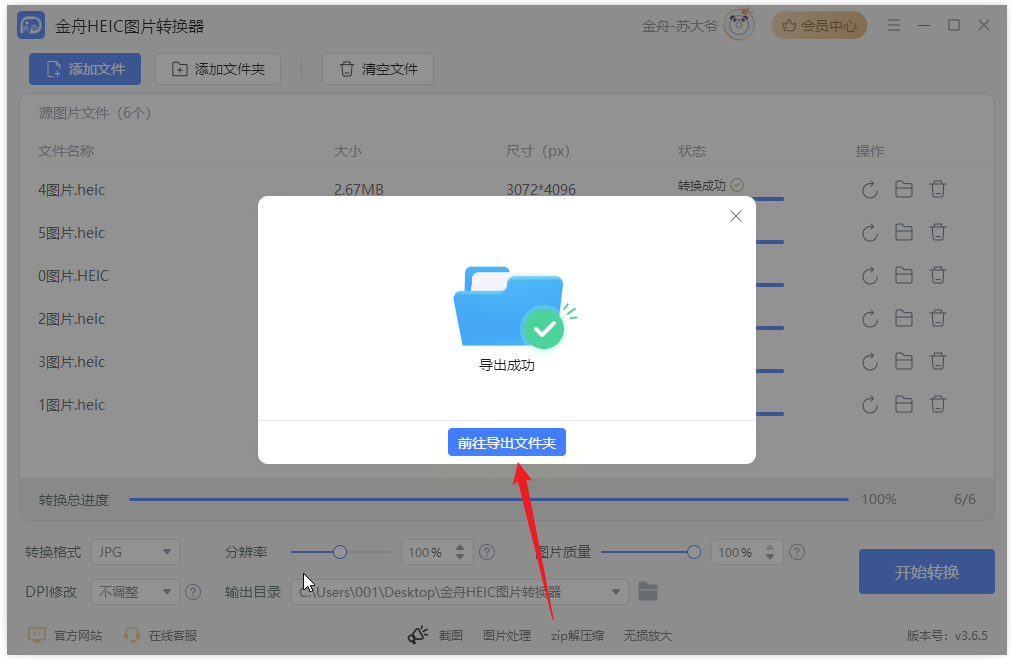Viewport: 1012px width, 662px height.
Task: Open the 图片处理 link
Action: (x=507, y=636)
